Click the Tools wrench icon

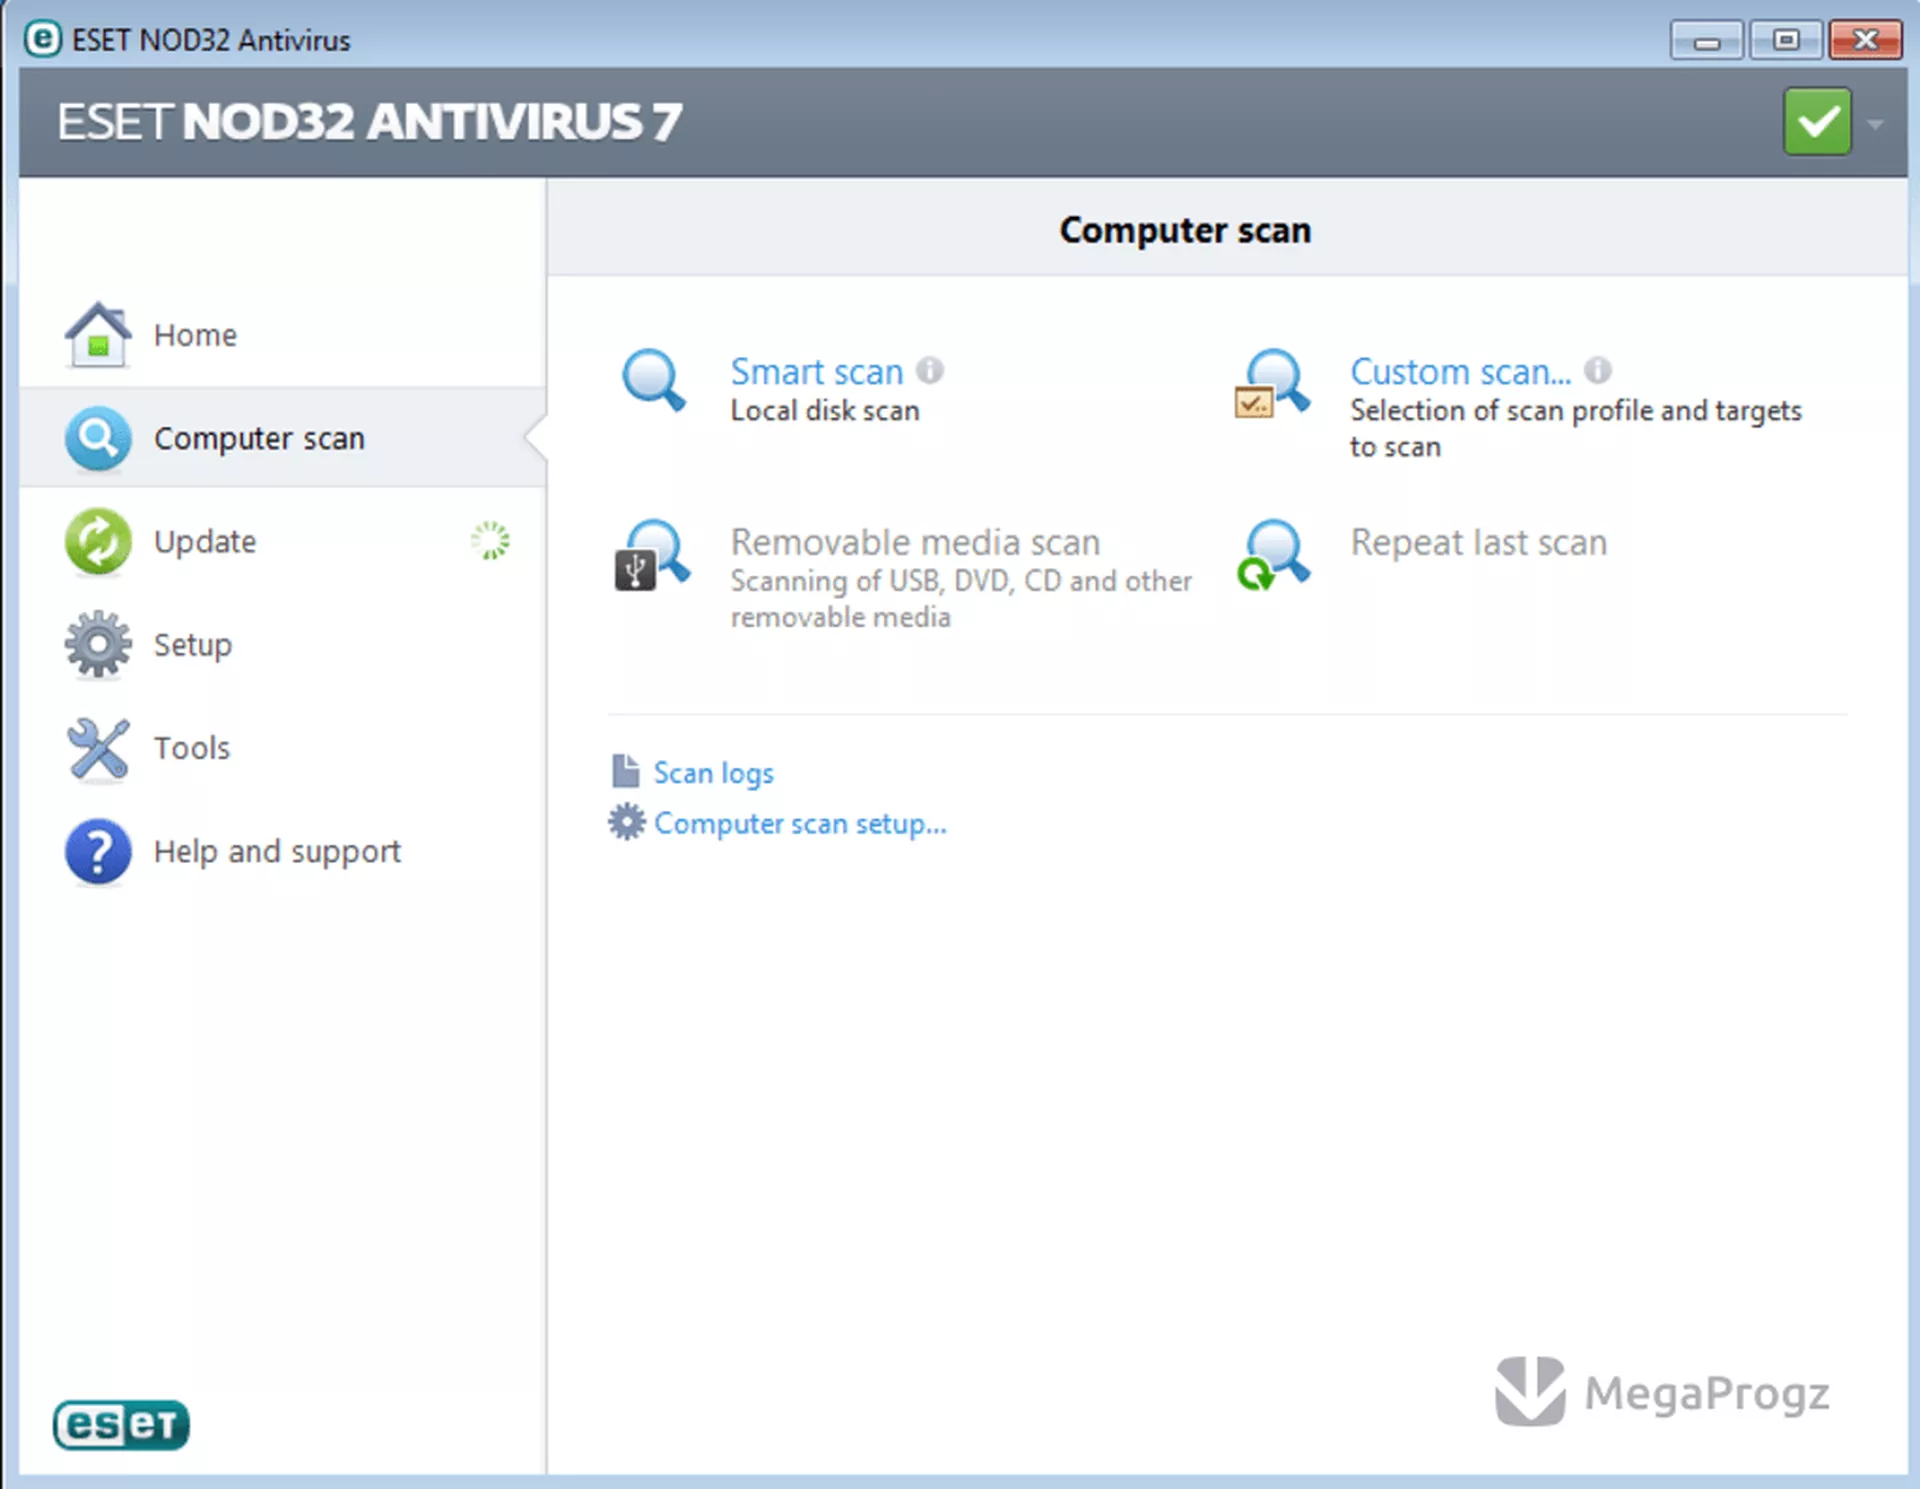click(98, 748)
